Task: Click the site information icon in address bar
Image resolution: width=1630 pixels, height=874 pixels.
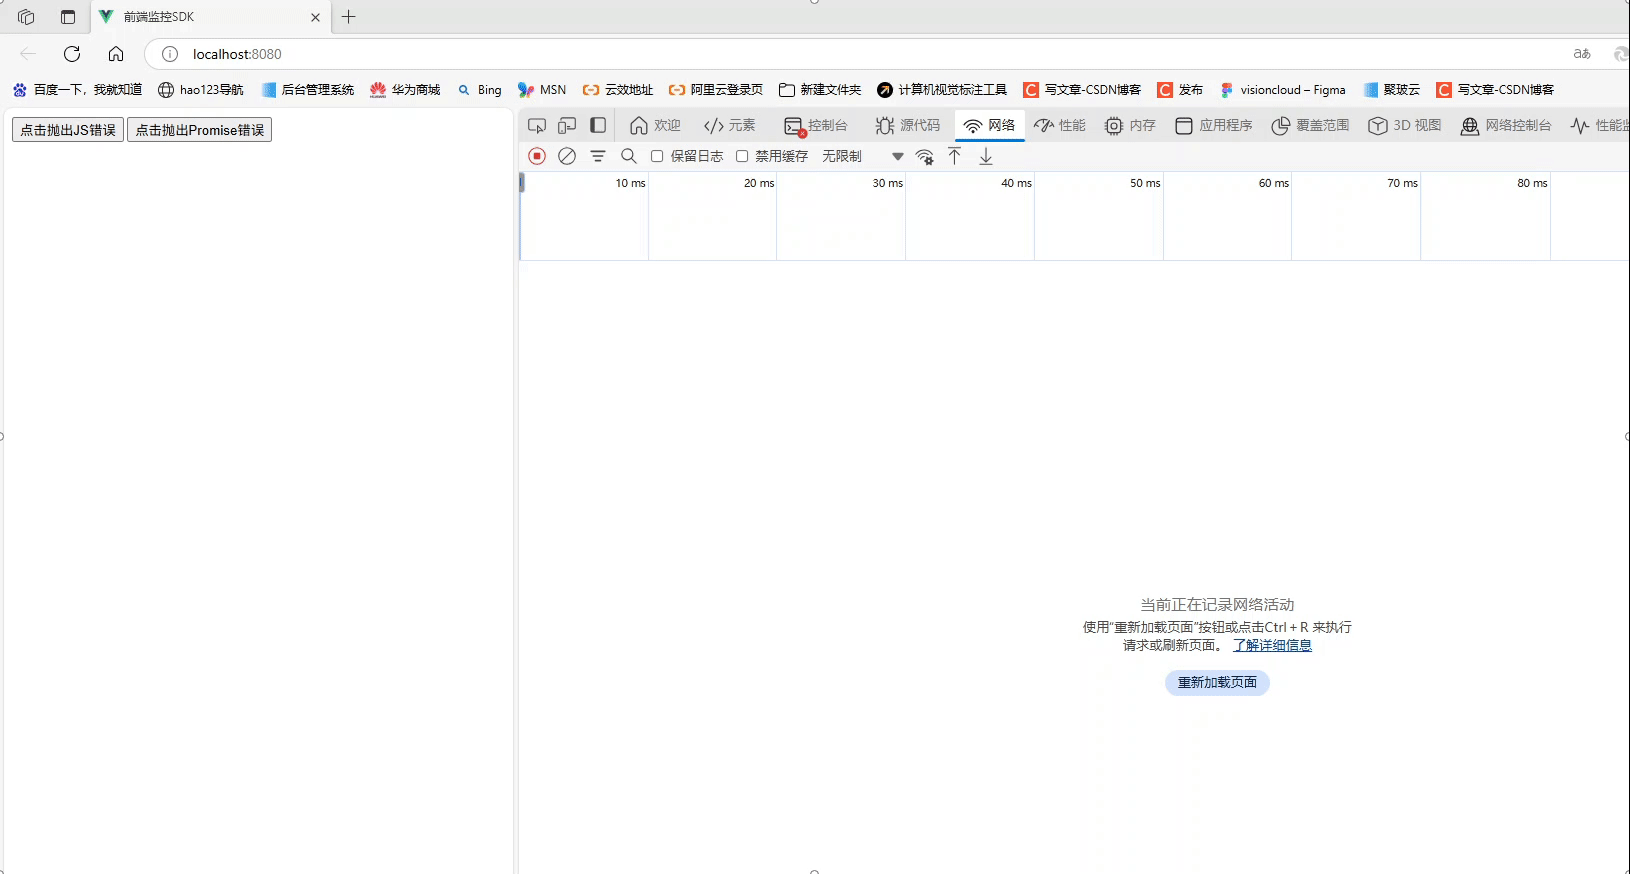Action: click(x=170, y=54)
